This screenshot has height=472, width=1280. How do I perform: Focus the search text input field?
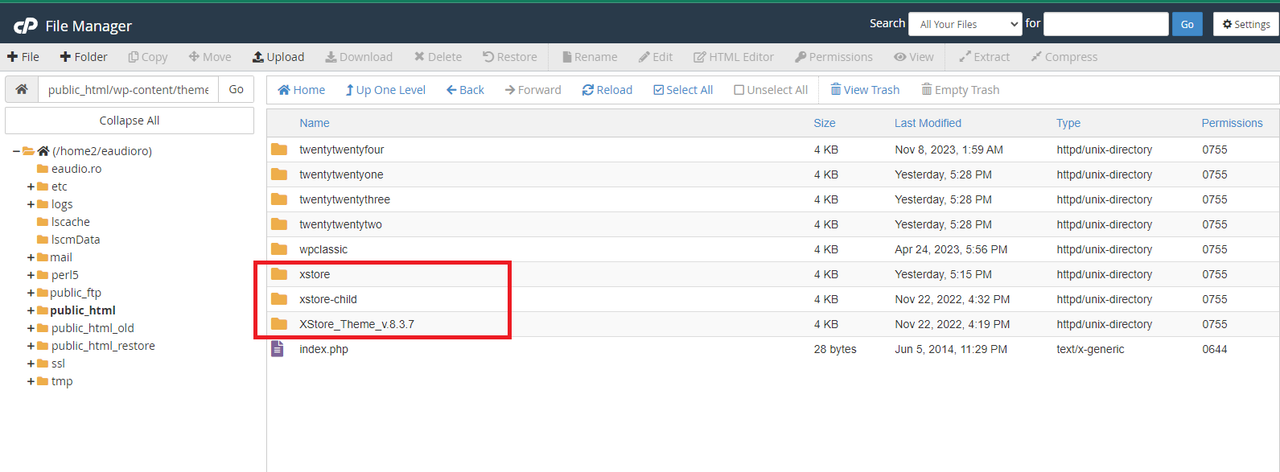(1106, 24)
